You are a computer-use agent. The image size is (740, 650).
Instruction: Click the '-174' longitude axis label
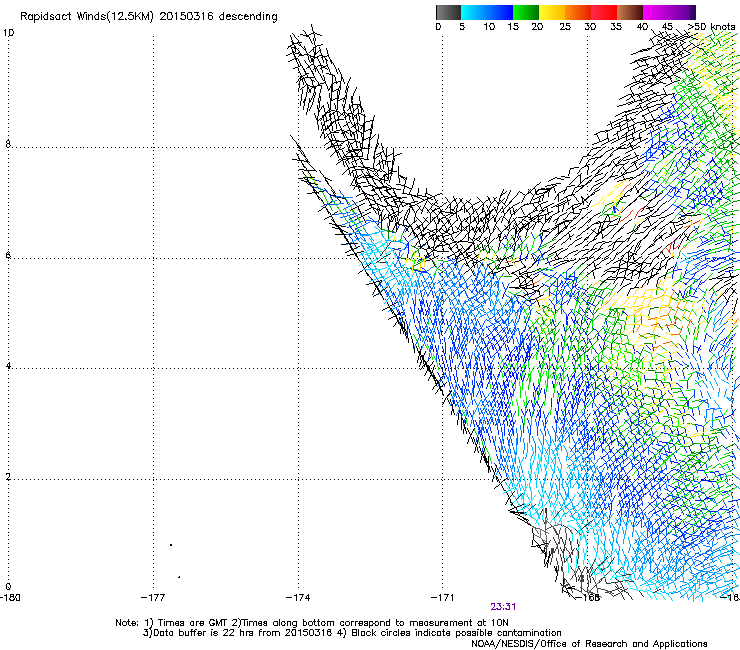(x=298, y=598)
